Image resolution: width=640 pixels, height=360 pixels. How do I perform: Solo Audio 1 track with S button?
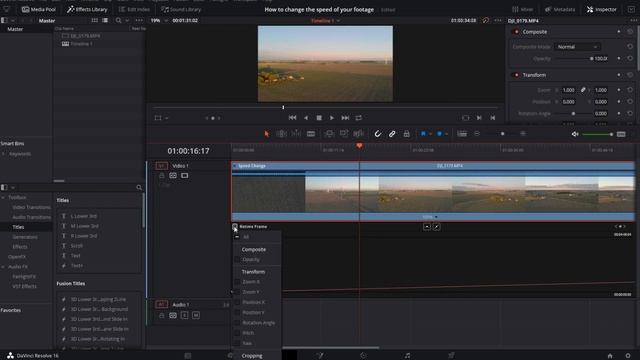[184, 315]
